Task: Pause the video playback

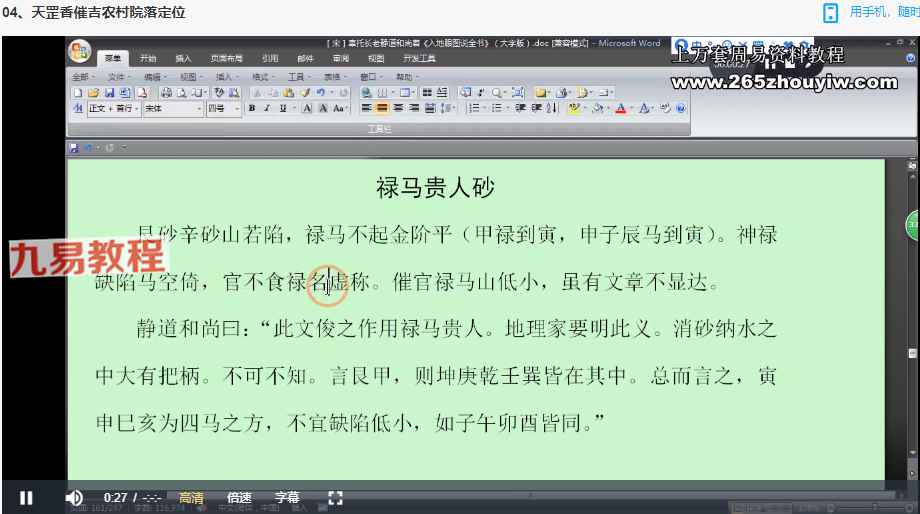Action: pos(26,497)
